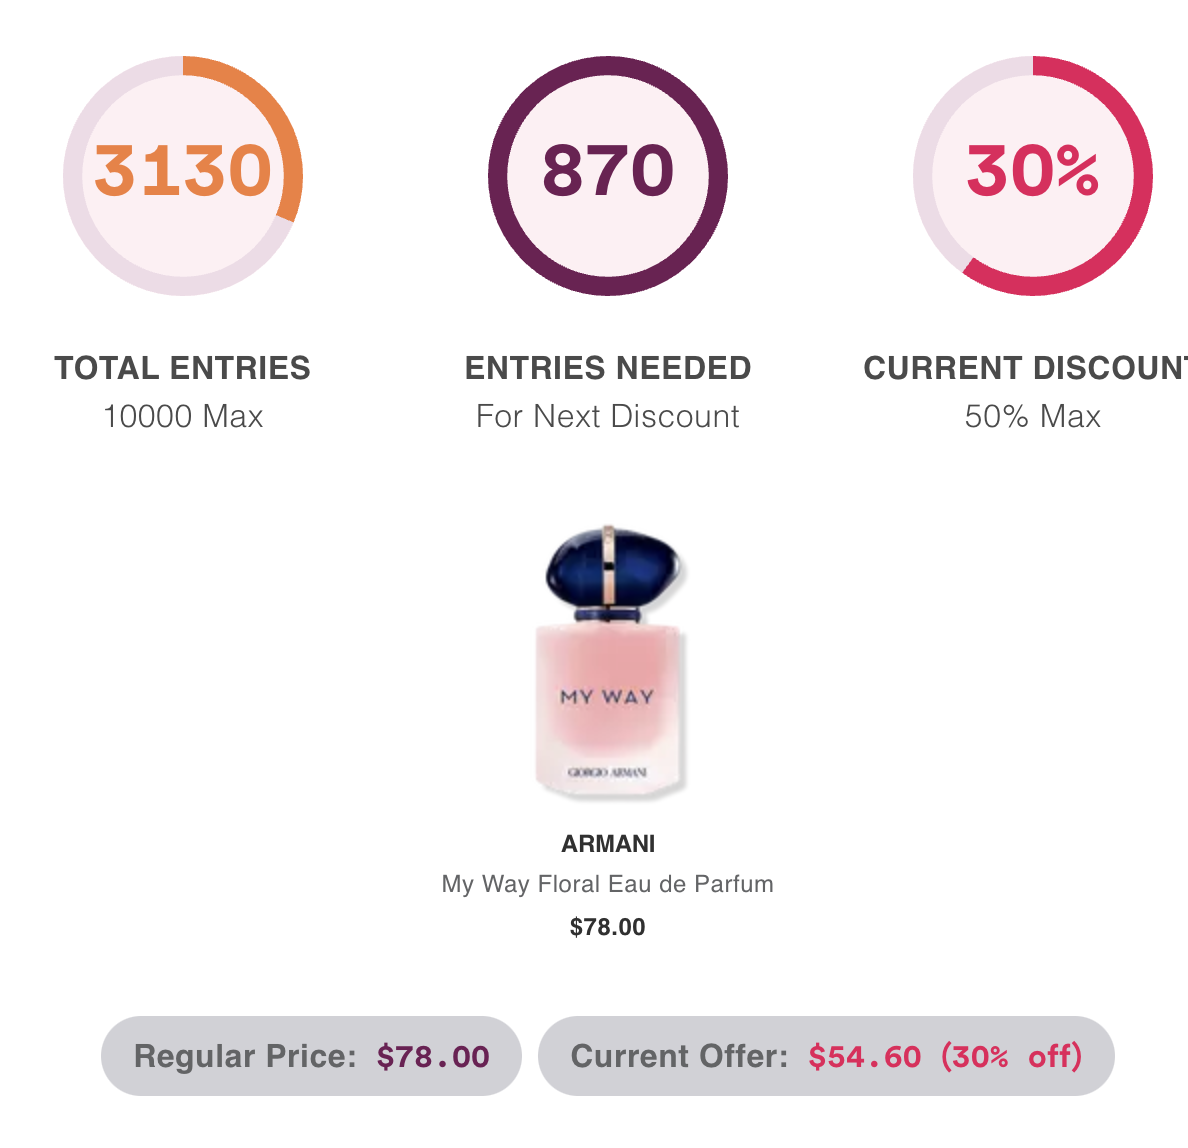
Task: Click the 3130 total entries circle
Action: pos(183,176)
